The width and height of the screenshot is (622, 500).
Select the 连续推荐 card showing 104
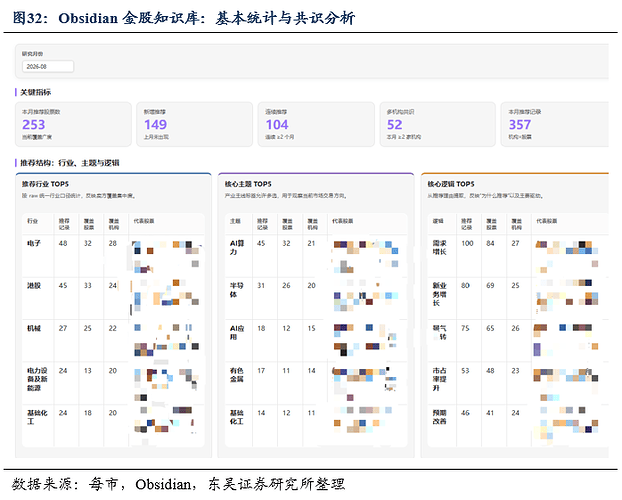[x=316, y=124]
